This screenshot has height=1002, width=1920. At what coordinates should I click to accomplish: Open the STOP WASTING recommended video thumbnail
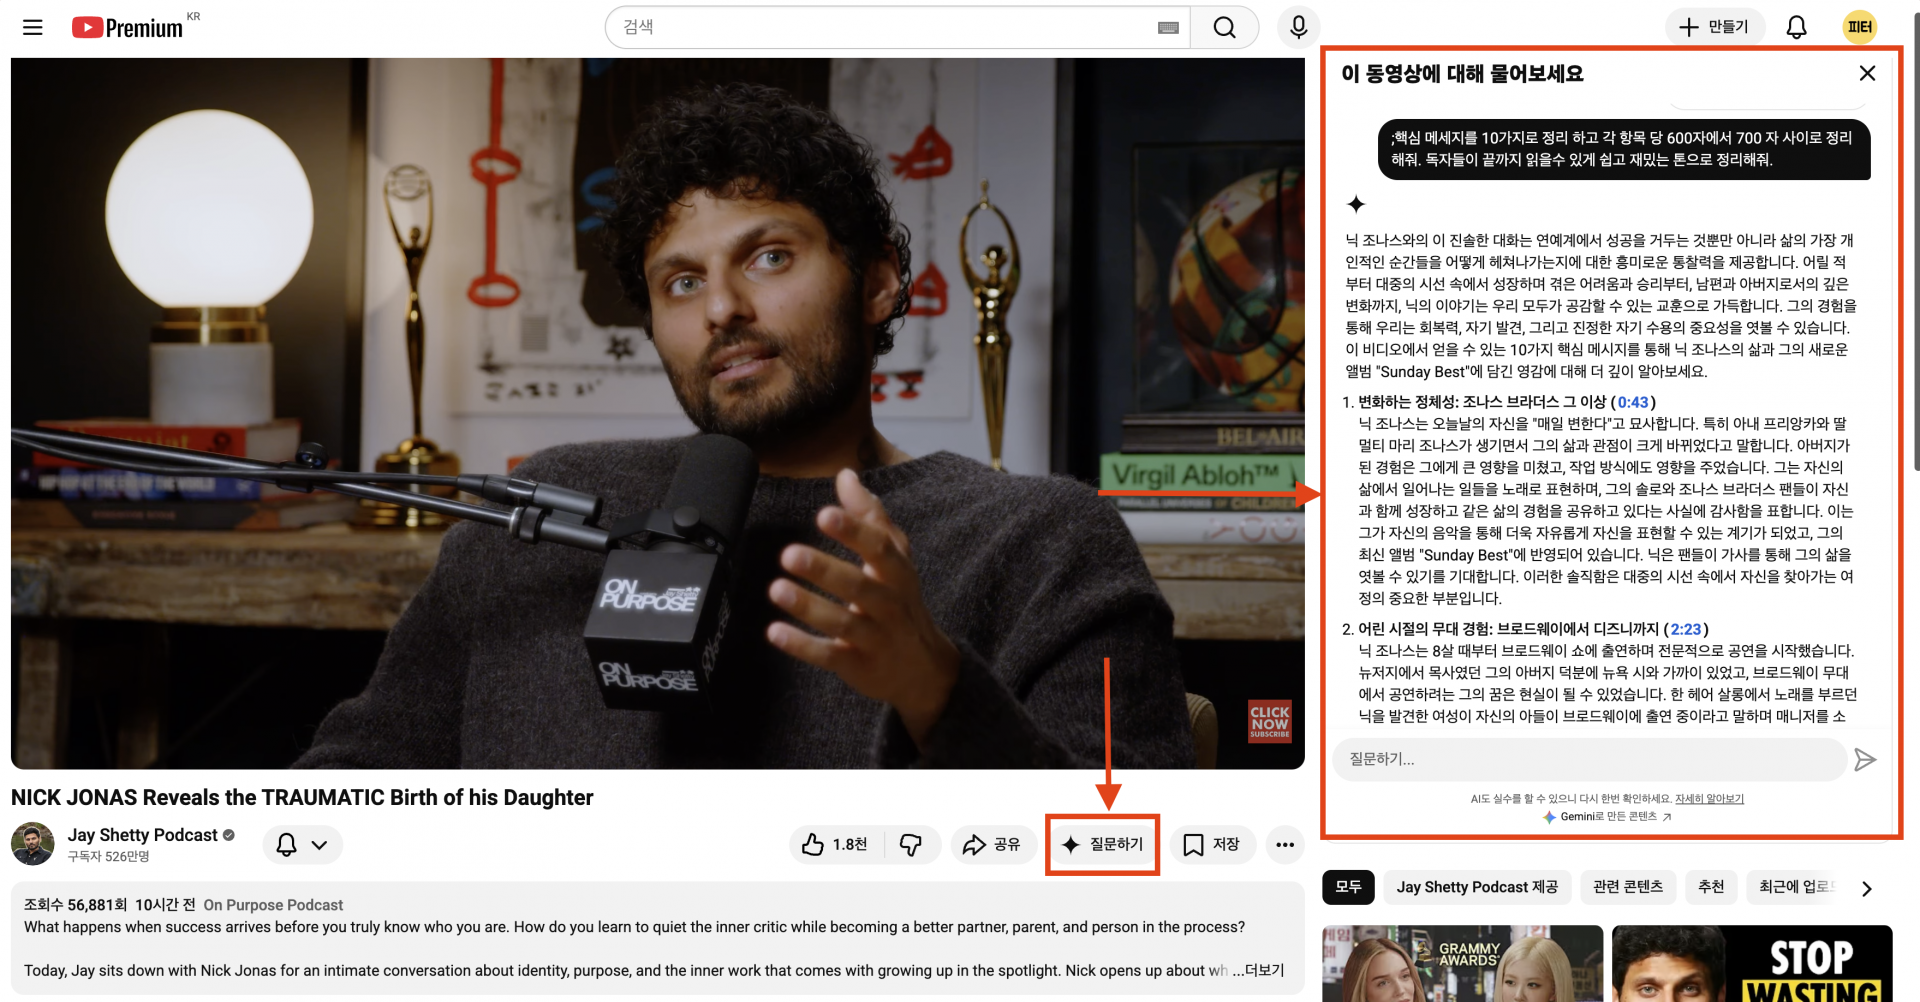1752,964
